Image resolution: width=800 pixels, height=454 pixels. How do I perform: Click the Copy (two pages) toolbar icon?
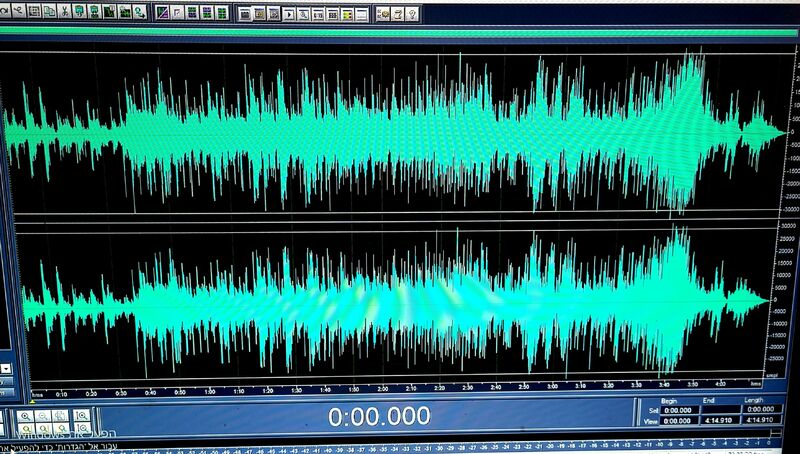(49, 11)
